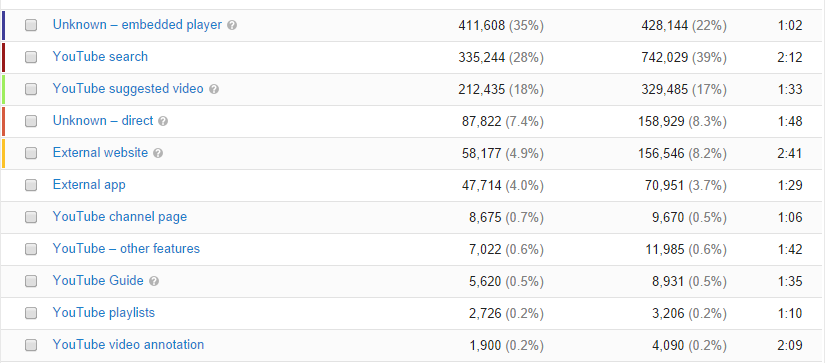Viewport: 825px width, 363px height.
Task: Select the YouTube playlists row checkbox
Action: point(31,314)
